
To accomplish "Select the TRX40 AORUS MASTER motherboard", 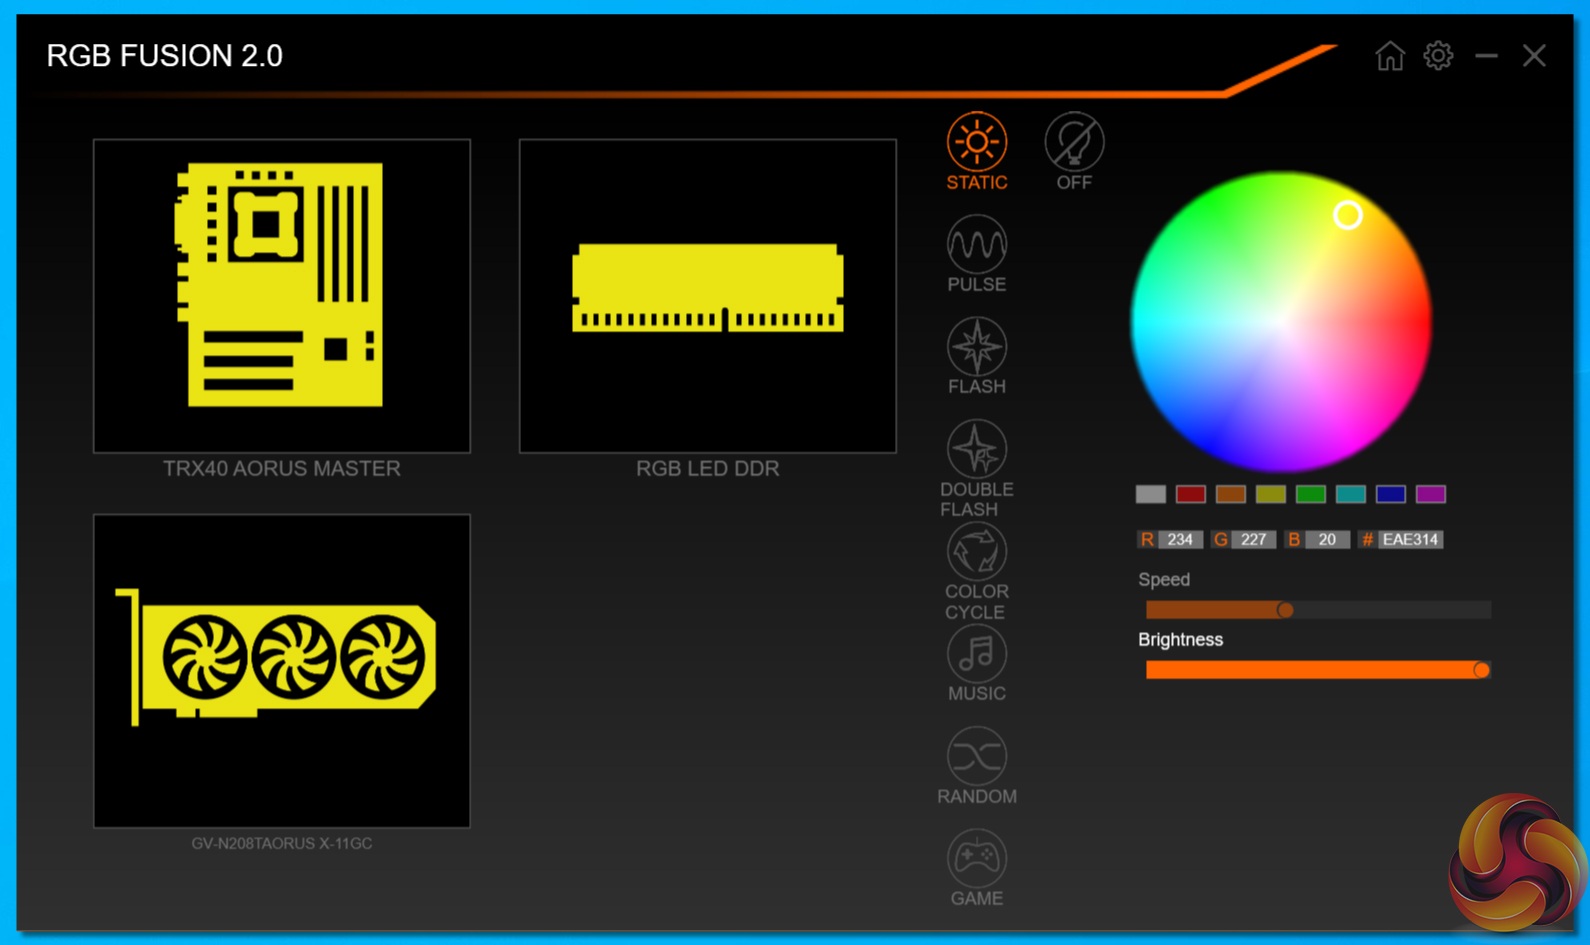I will click(282, 296).
